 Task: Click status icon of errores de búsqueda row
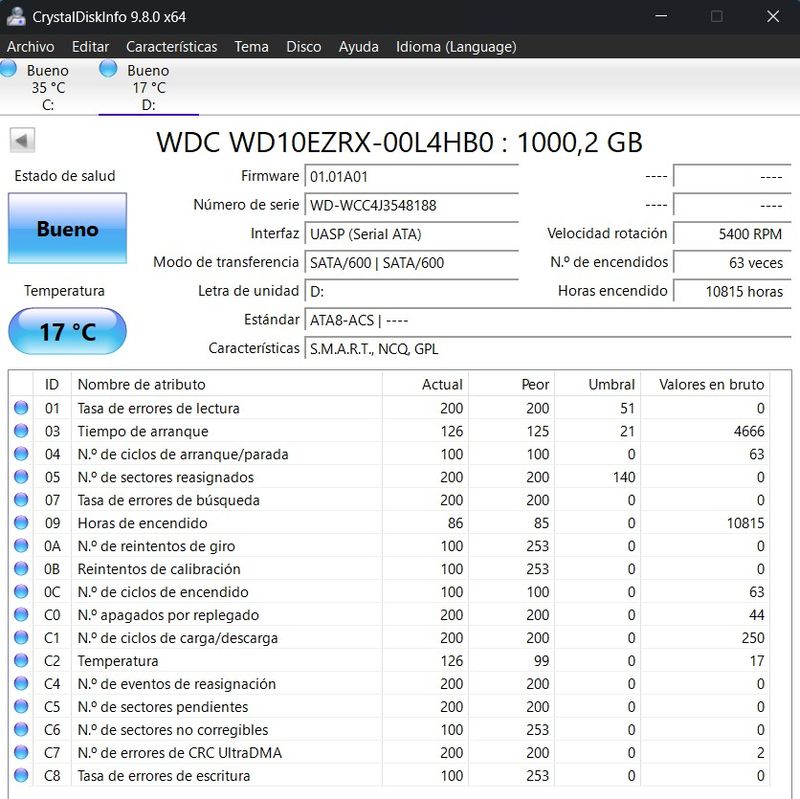[21, 500]
